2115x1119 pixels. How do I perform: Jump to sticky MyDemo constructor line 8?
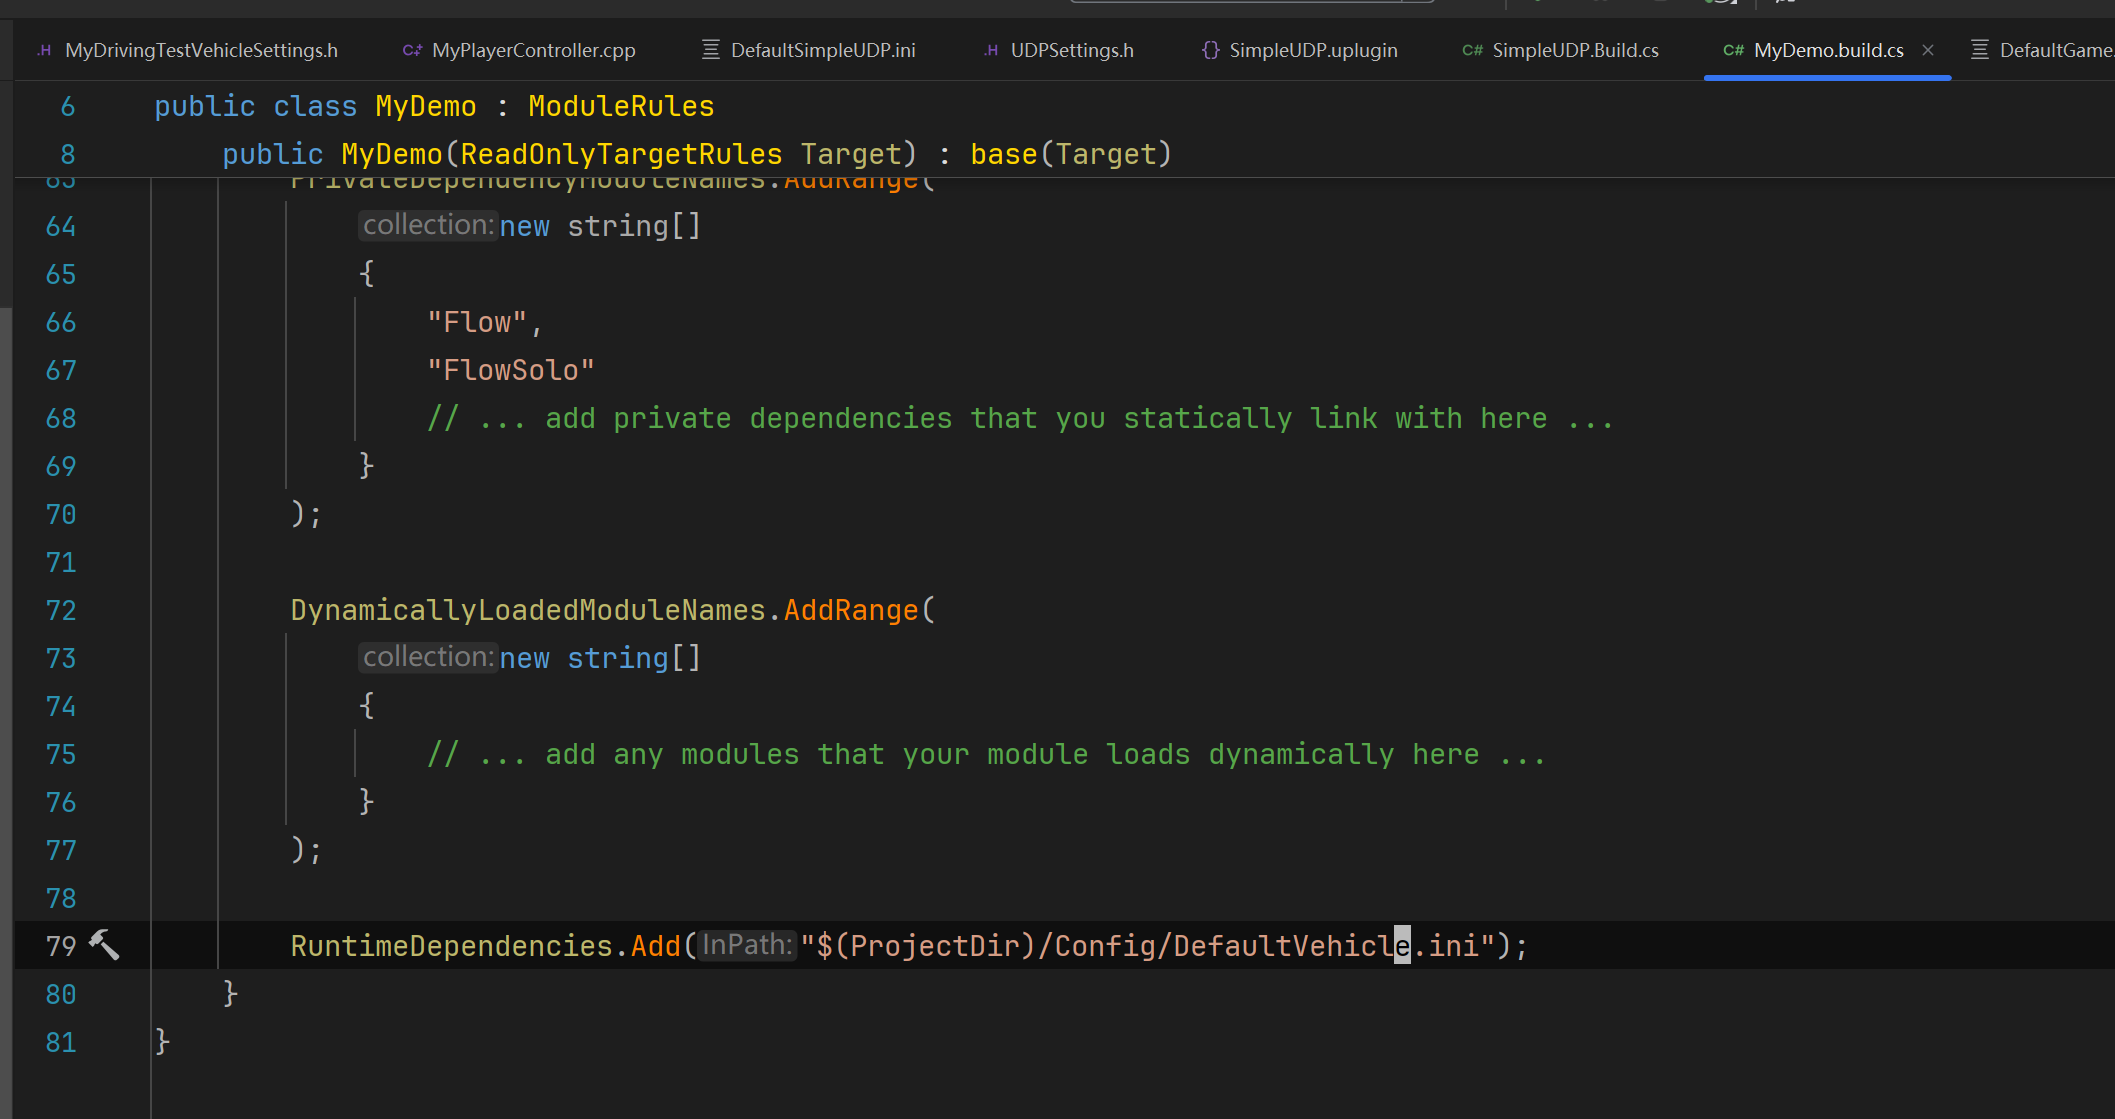point(696,154)
